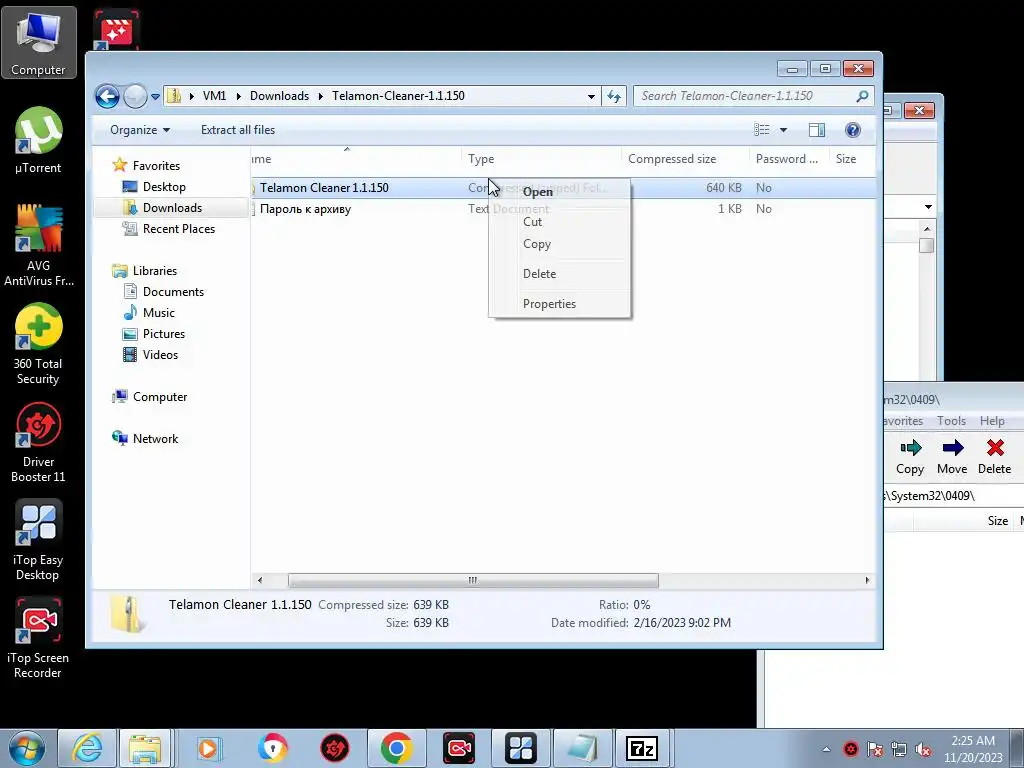Viewport: 1024px width, 768px height.
Task: Open dropdown arrow in background window
Action: (928, 207)
